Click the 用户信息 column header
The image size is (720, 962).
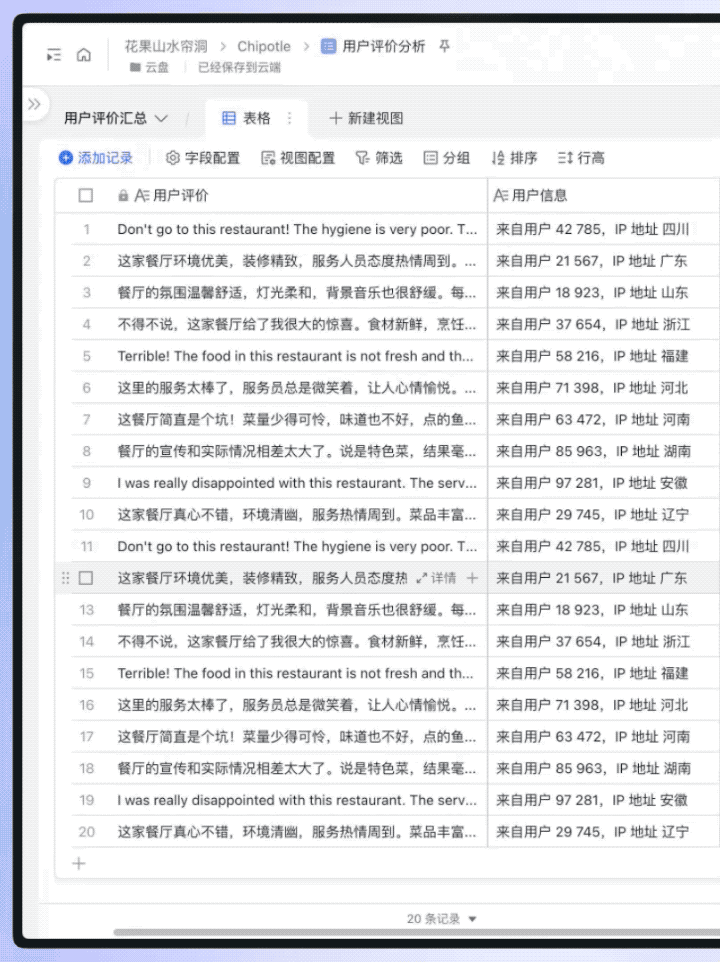pos(604,196)
